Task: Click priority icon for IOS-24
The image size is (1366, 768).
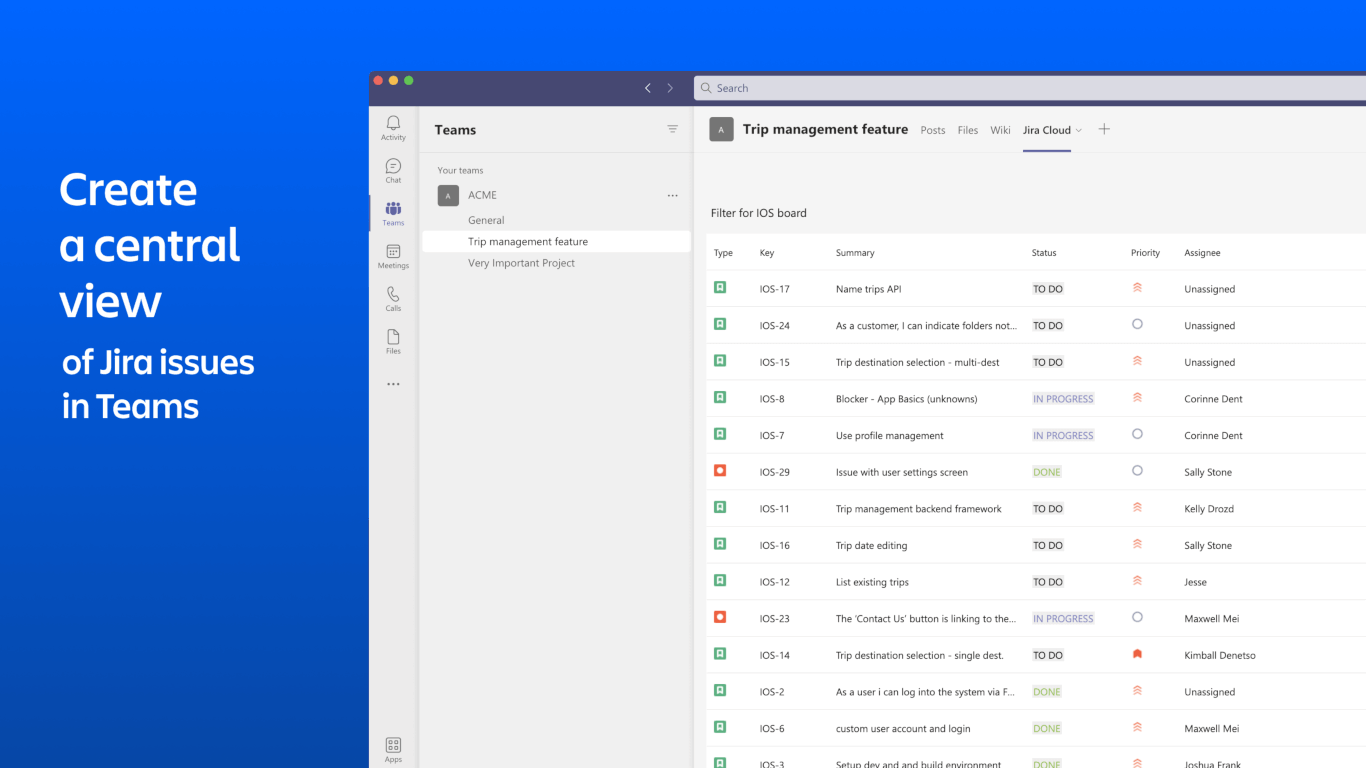Action: click(x=1137, y=324)
